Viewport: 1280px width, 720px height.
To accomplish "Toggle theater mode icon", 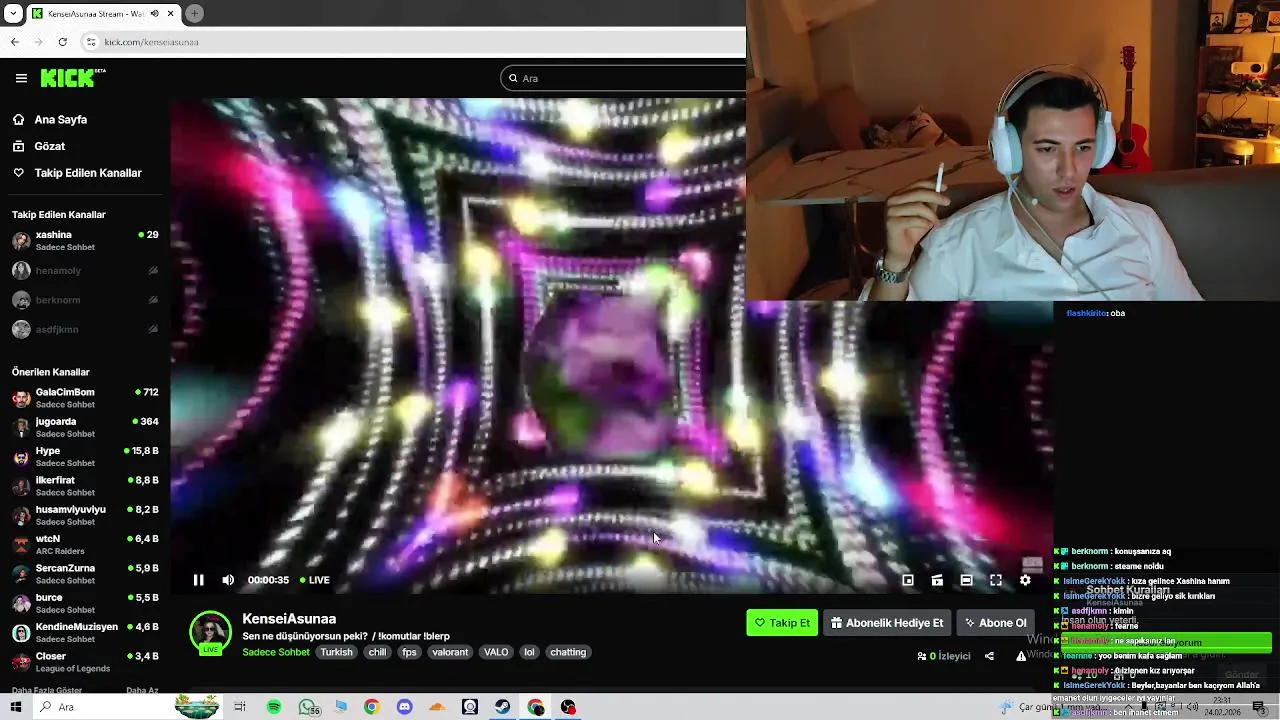I will pos(966,580).
